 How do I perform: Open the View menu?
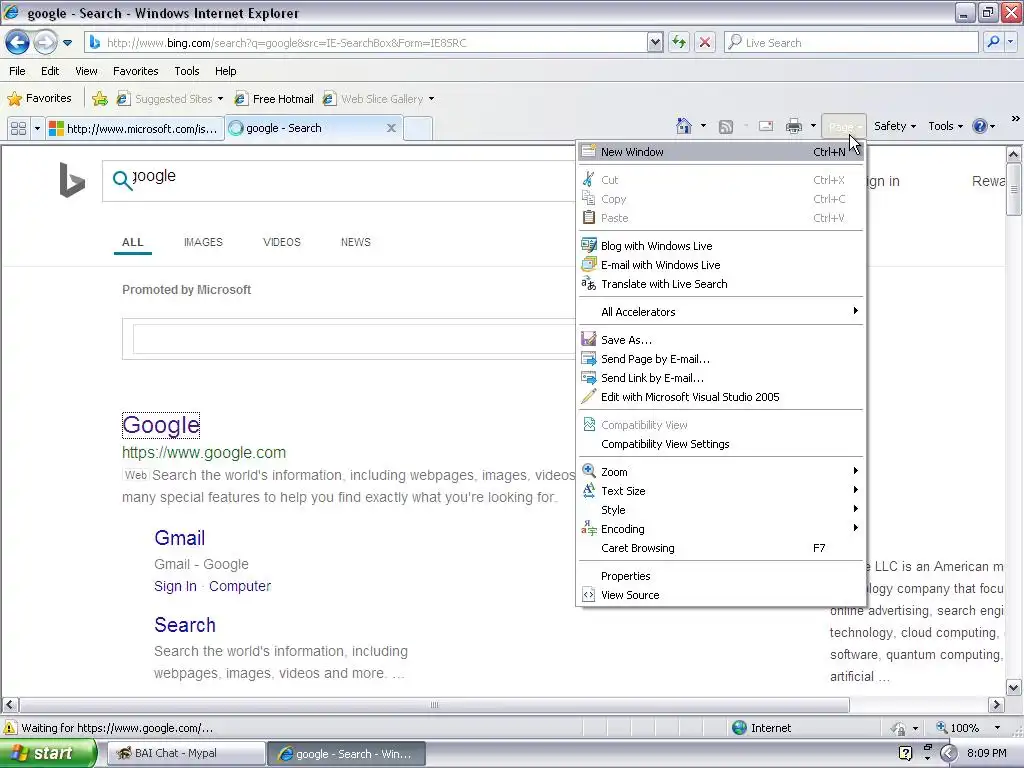click(x=86, y=71)
